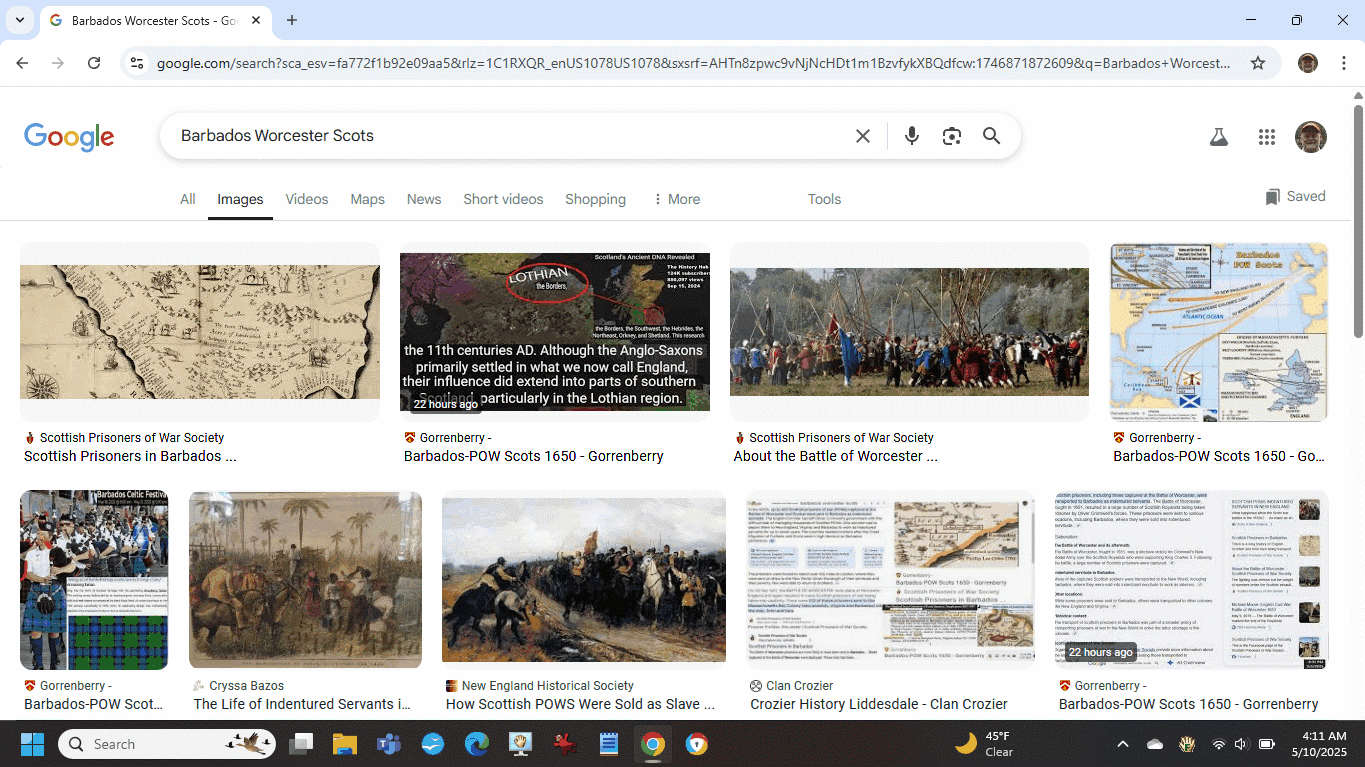The height and width of the screenshot is (767, 1365).
Task: Open the Tools filter options
Action: (824, 199)
